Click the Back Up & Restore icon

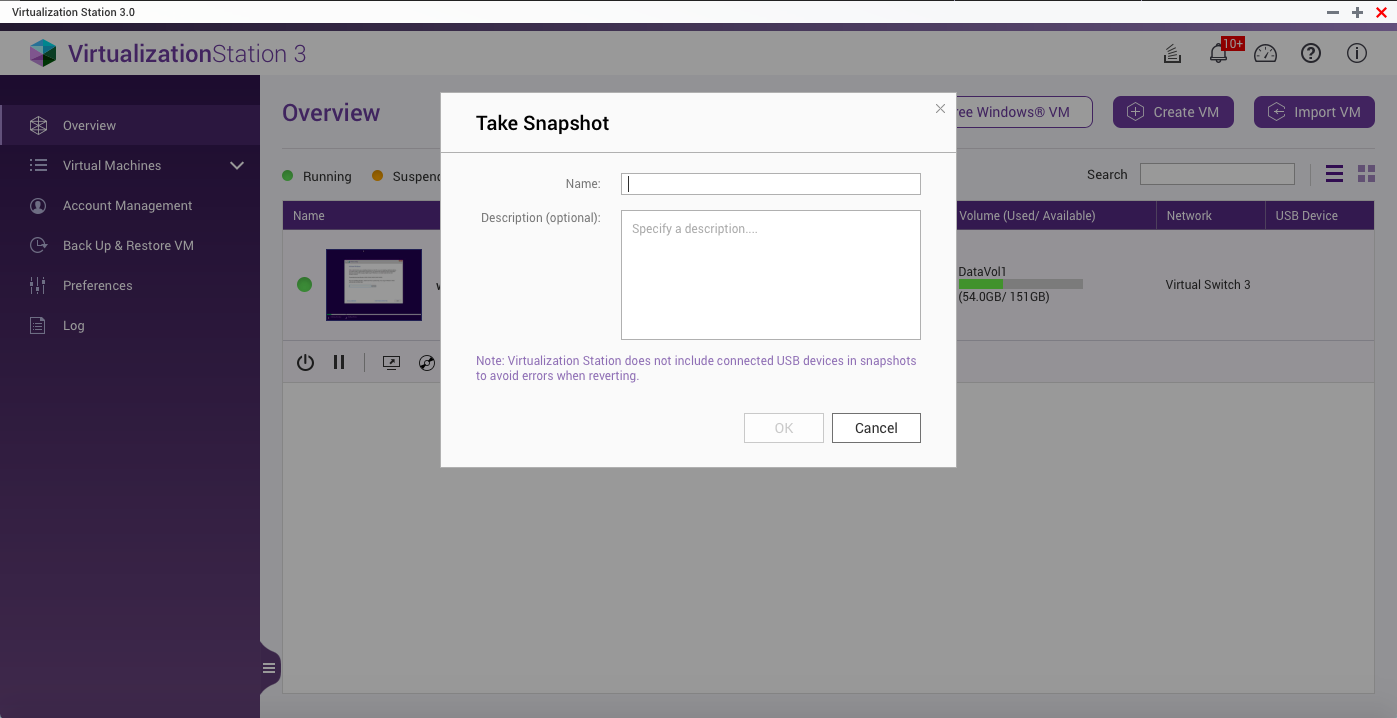pyautogui.click(x=38, y=245)
